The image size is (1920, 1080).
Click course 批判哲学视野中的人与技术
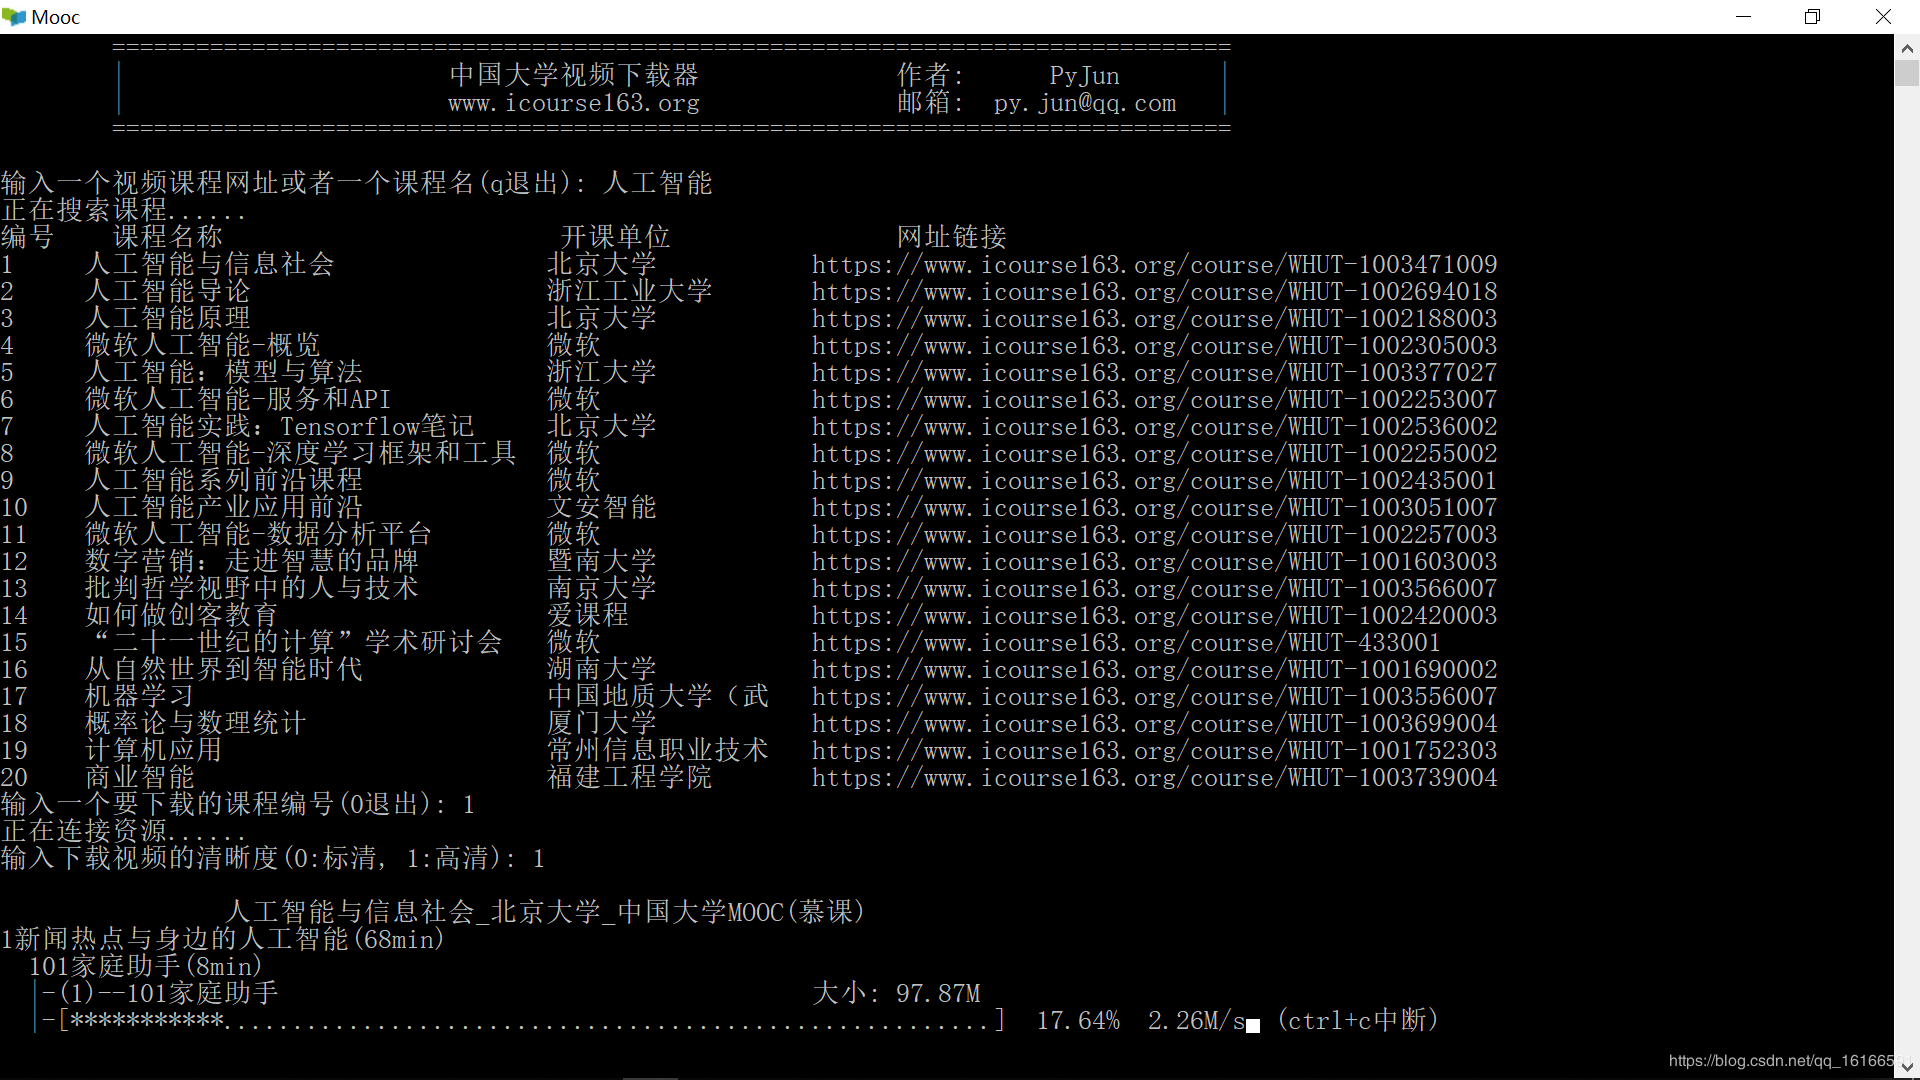point(252,588)
